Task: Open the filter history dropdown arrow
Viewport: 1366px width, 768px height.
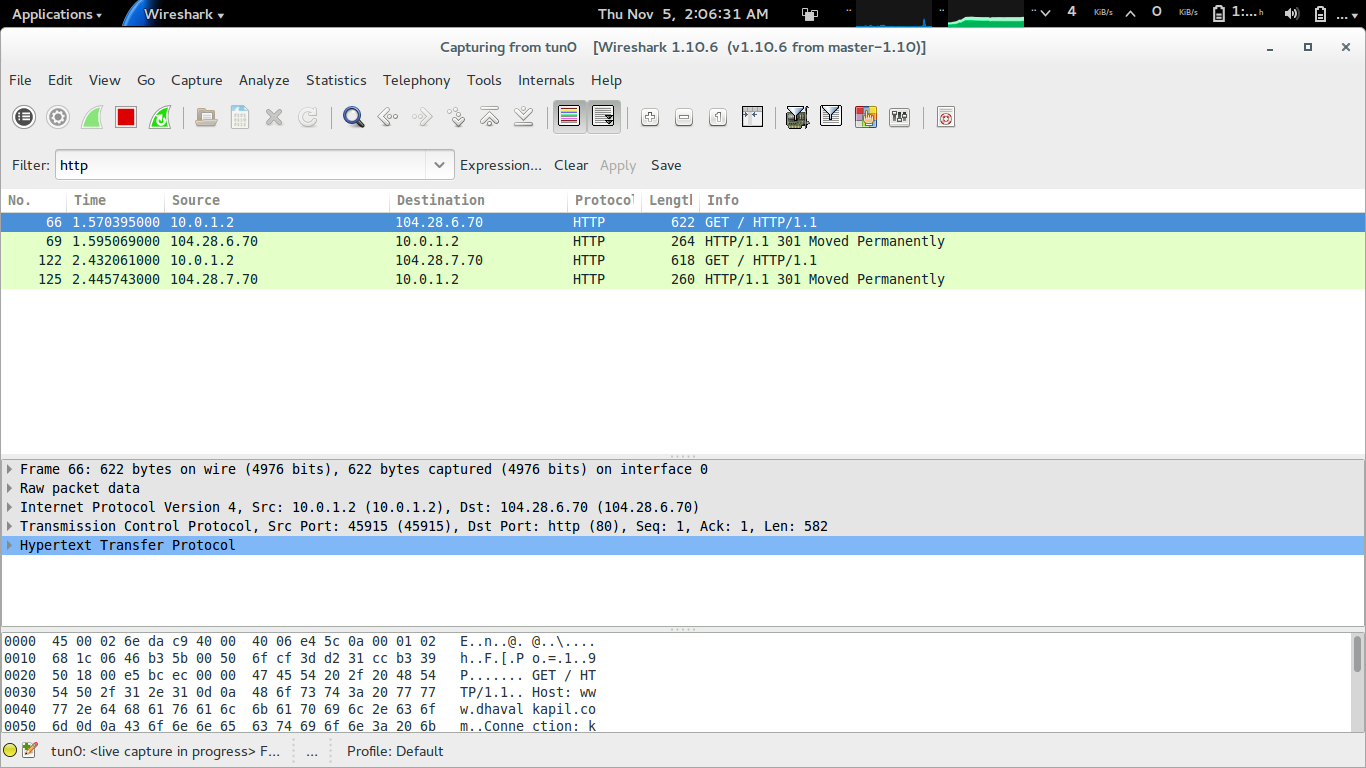Action: pos(439,165)
